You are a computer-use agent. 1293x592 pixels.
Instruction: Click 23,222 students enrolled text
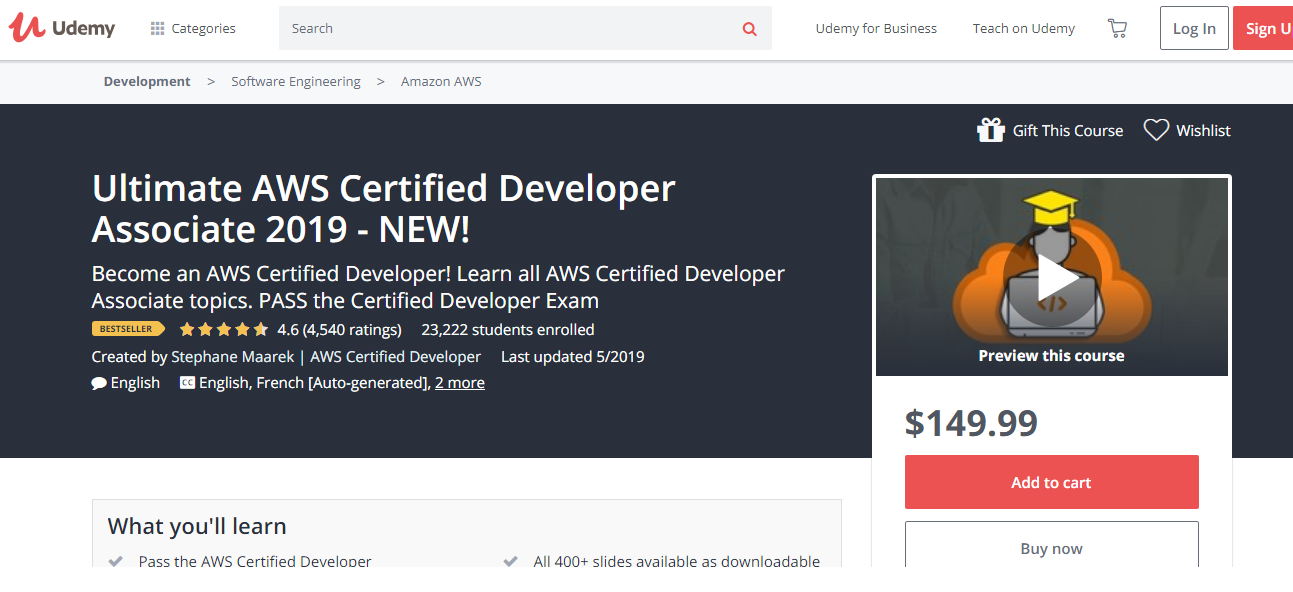[508, 329]
